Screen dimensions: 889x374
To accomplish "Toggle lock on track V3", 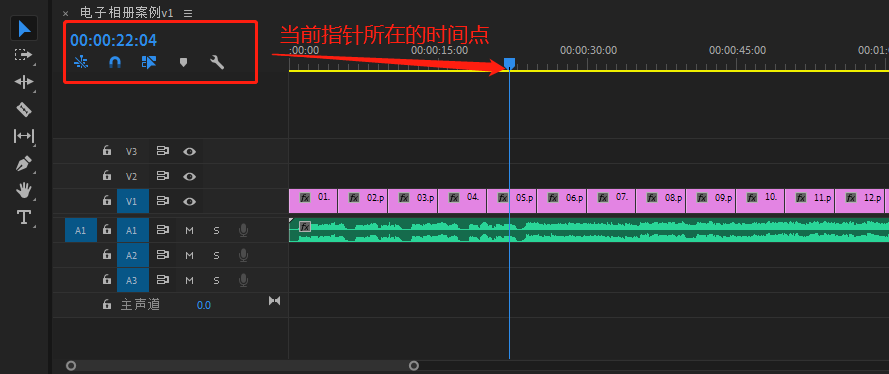I will pyautogui.click(x=107, y=151).
